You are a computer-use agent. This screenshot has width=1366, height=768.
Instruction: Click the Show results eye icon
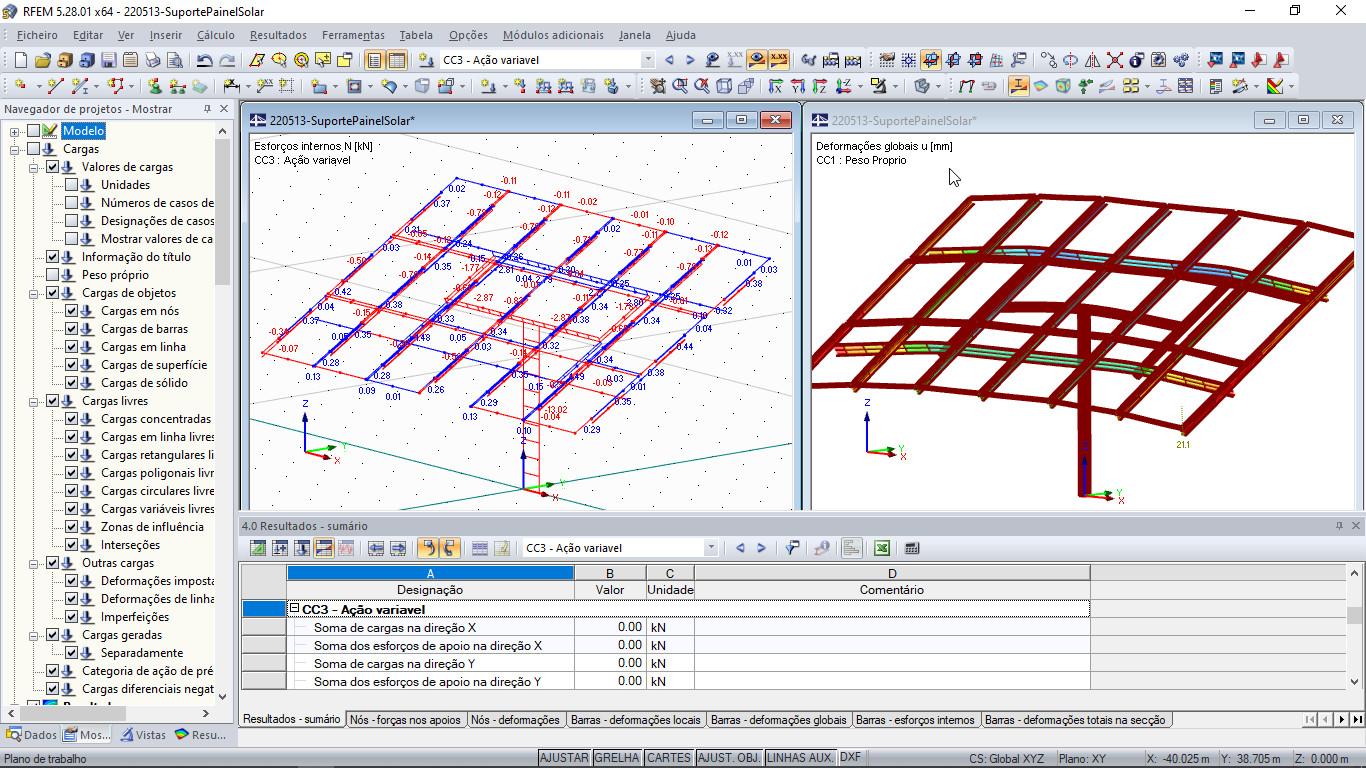(x=756, y=59)
